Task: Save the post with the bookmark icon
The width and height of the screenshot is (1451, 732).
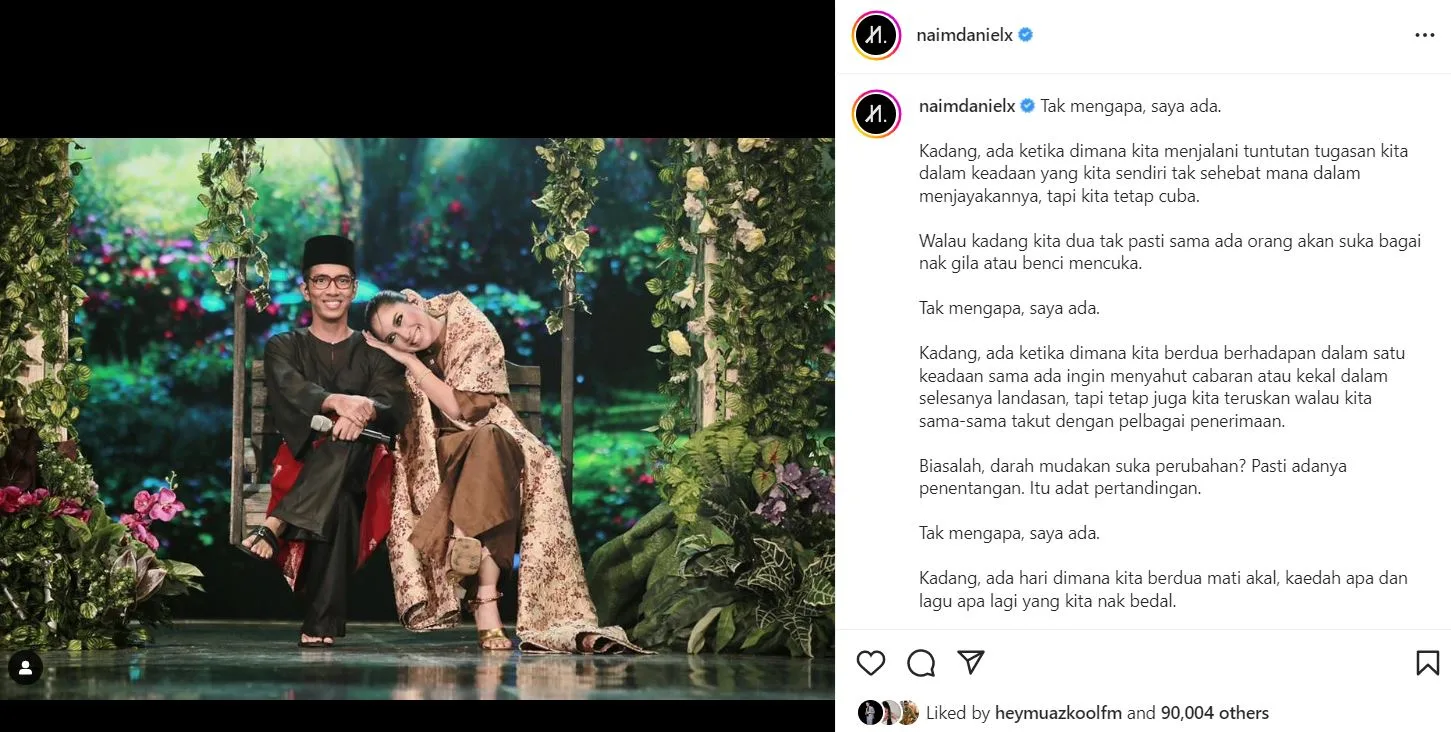Action: coord(1427,663)
